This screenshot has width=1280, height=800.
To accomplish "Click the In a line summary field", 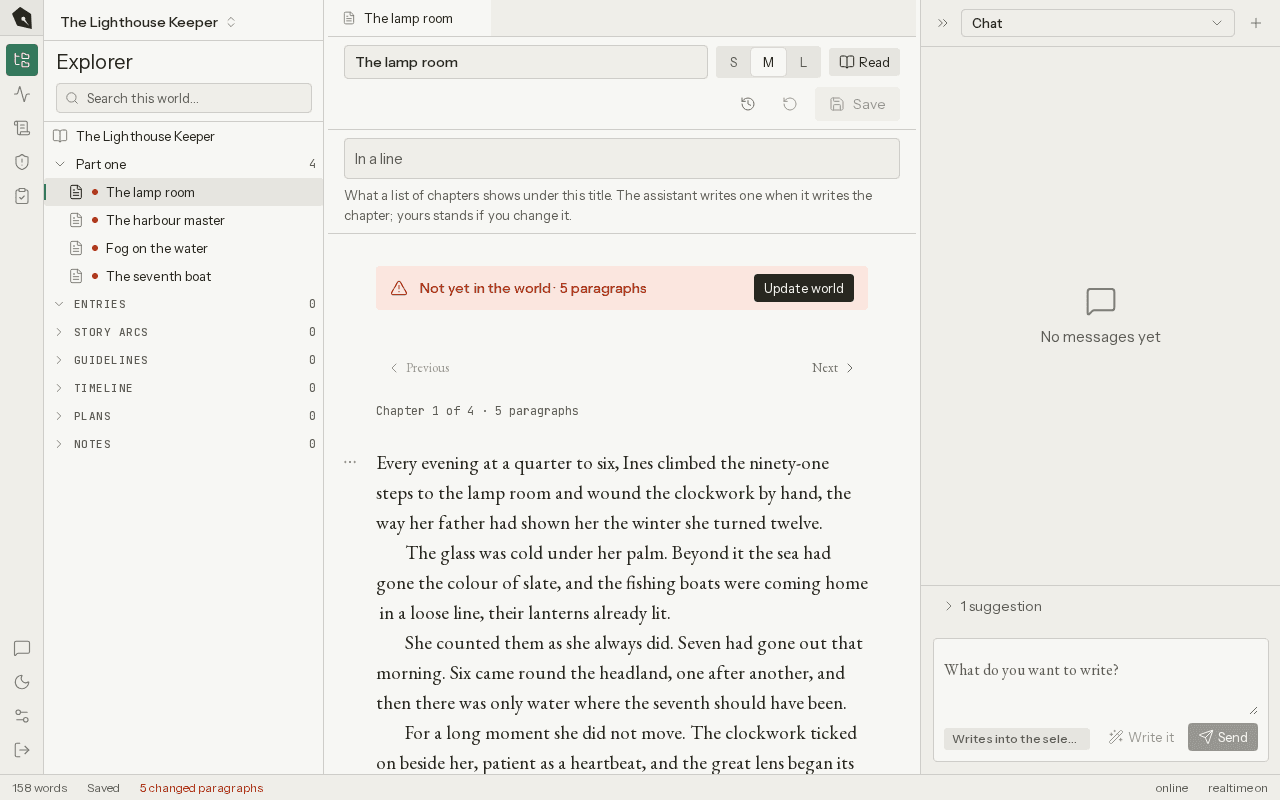I will (622, 158).
